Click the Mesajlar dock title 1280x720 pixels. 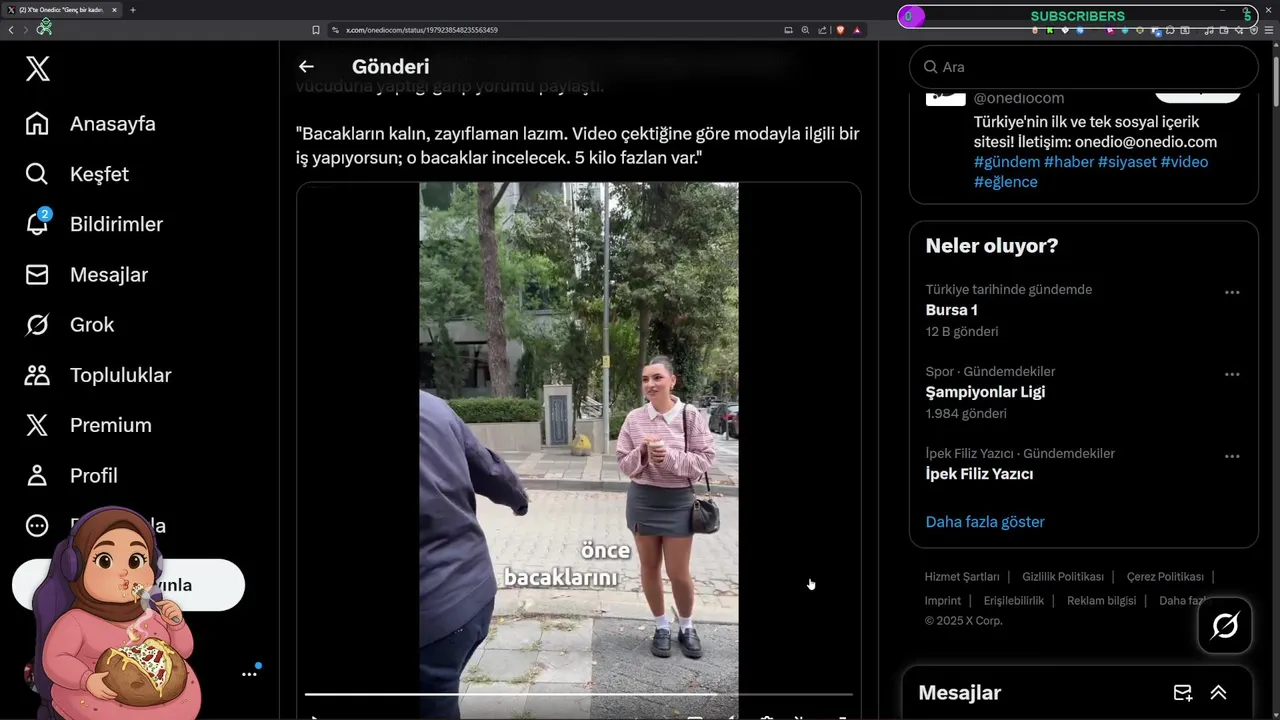(960, 693)
